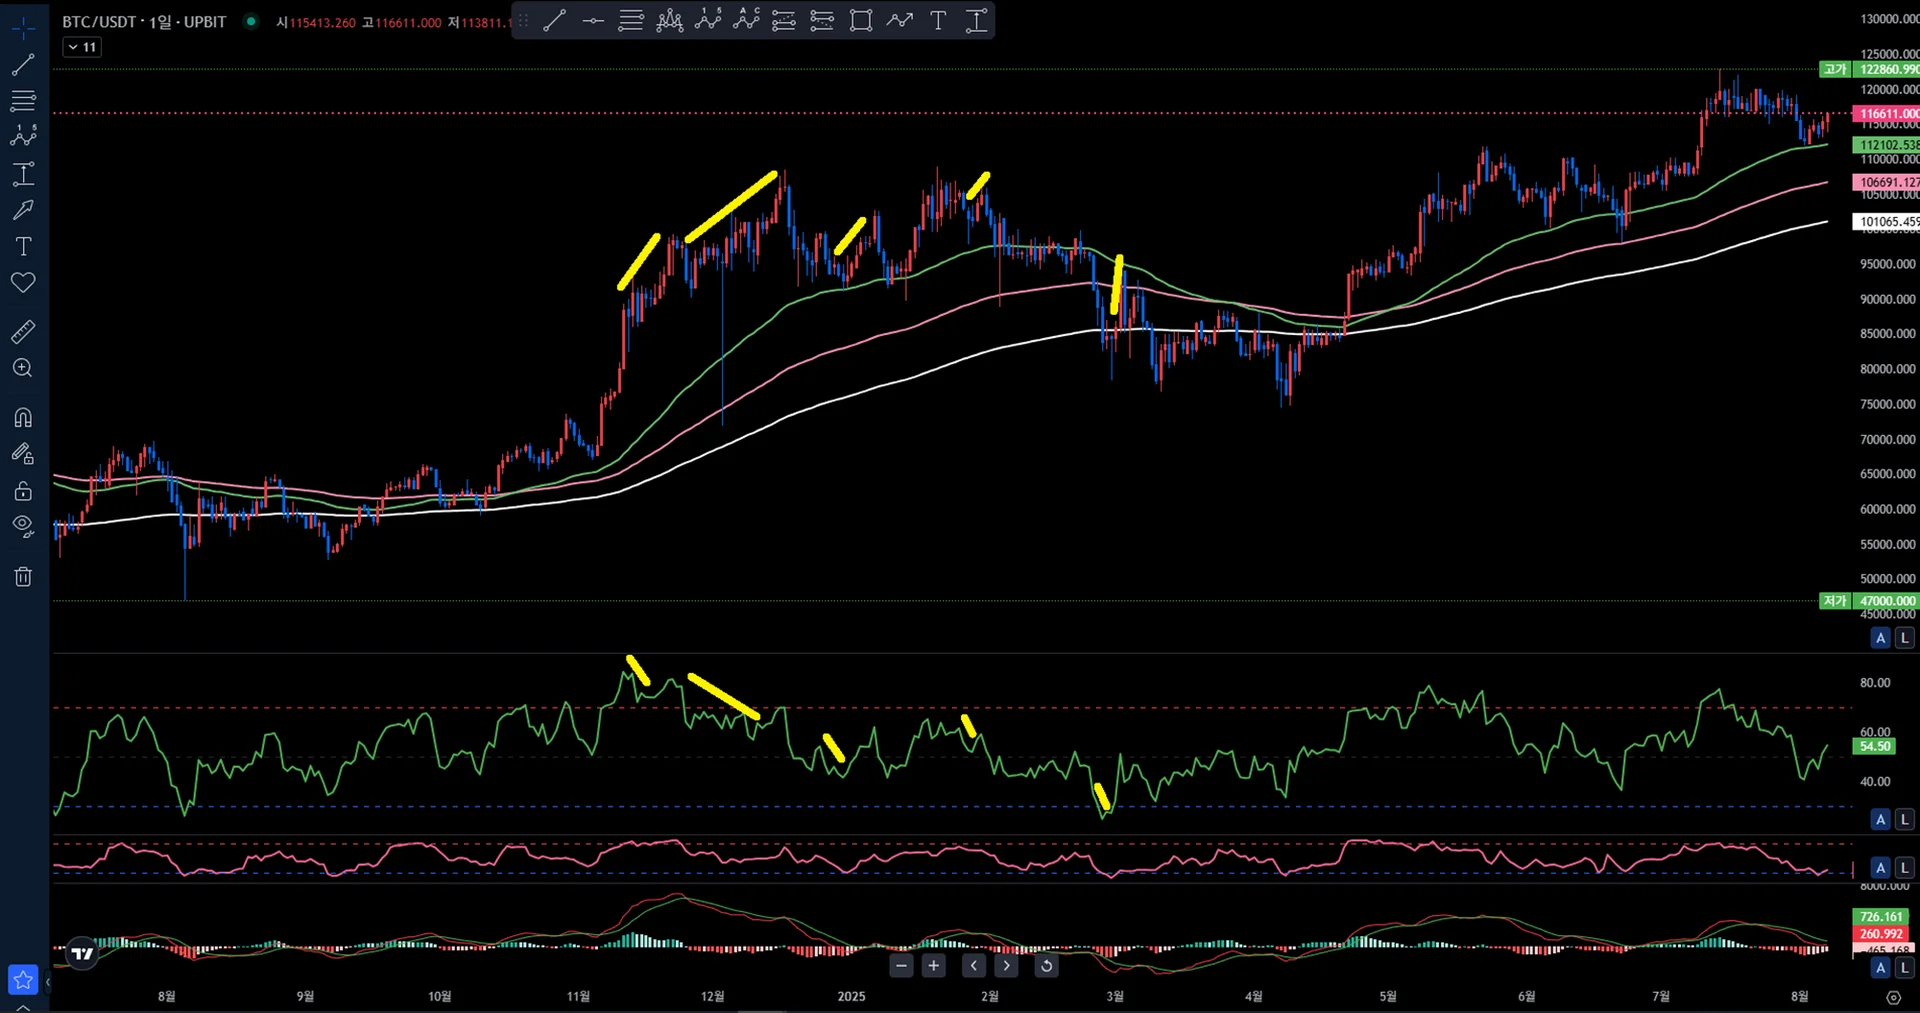Click the white MA value label 101065
Viewport: 1920px width, 1013px height.
pos(1886,222)
